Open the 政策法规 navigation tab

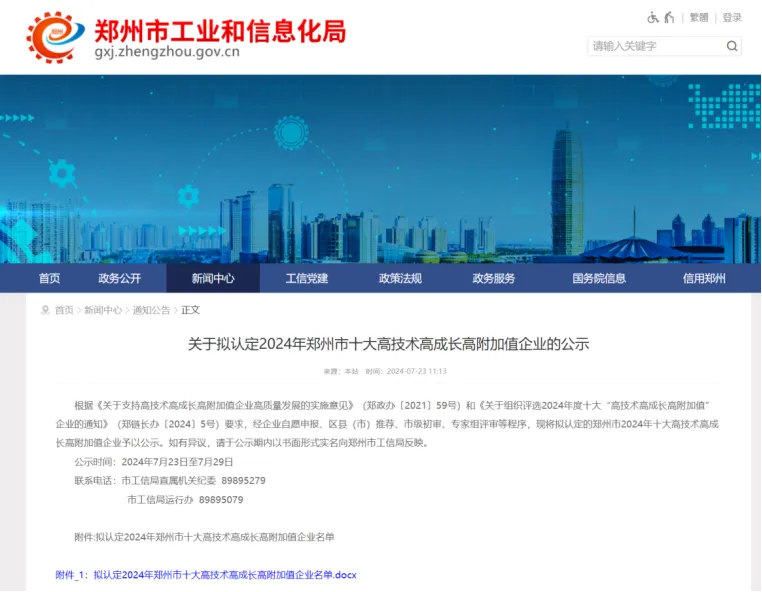(400, 279)
